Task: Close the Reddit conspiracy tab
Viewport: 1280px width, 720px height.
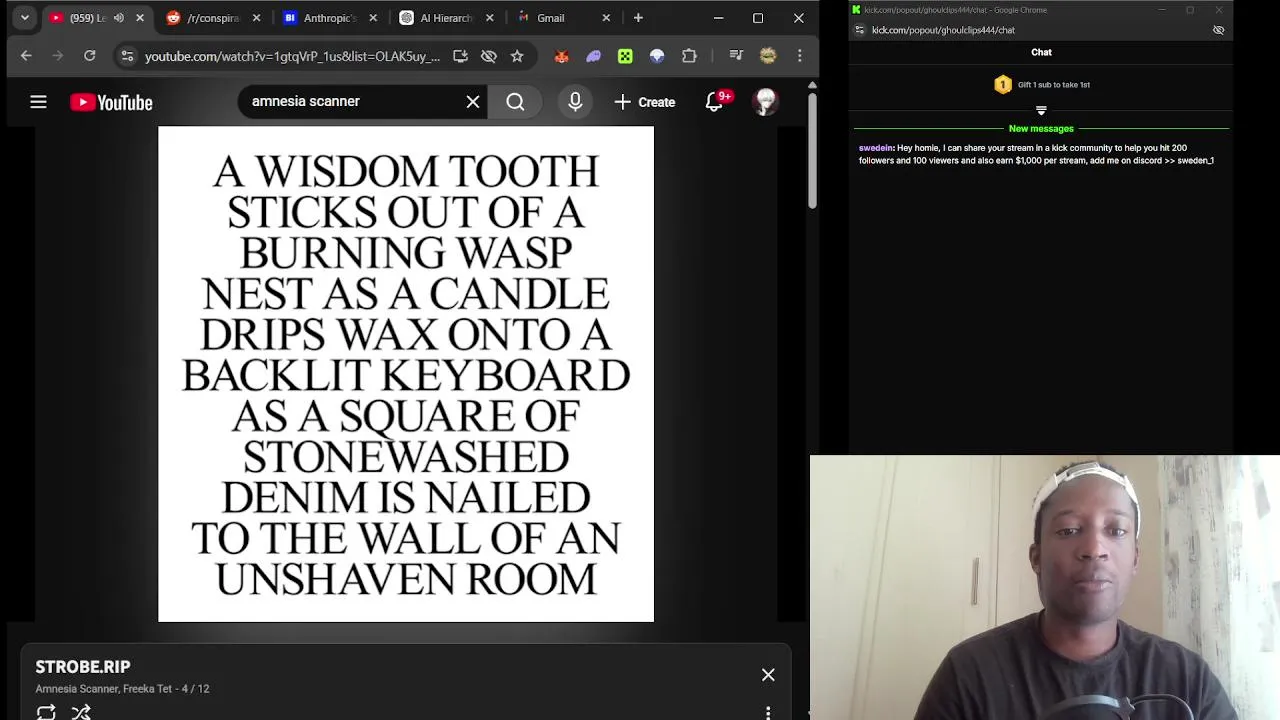Action: click(x=256, y=18)
